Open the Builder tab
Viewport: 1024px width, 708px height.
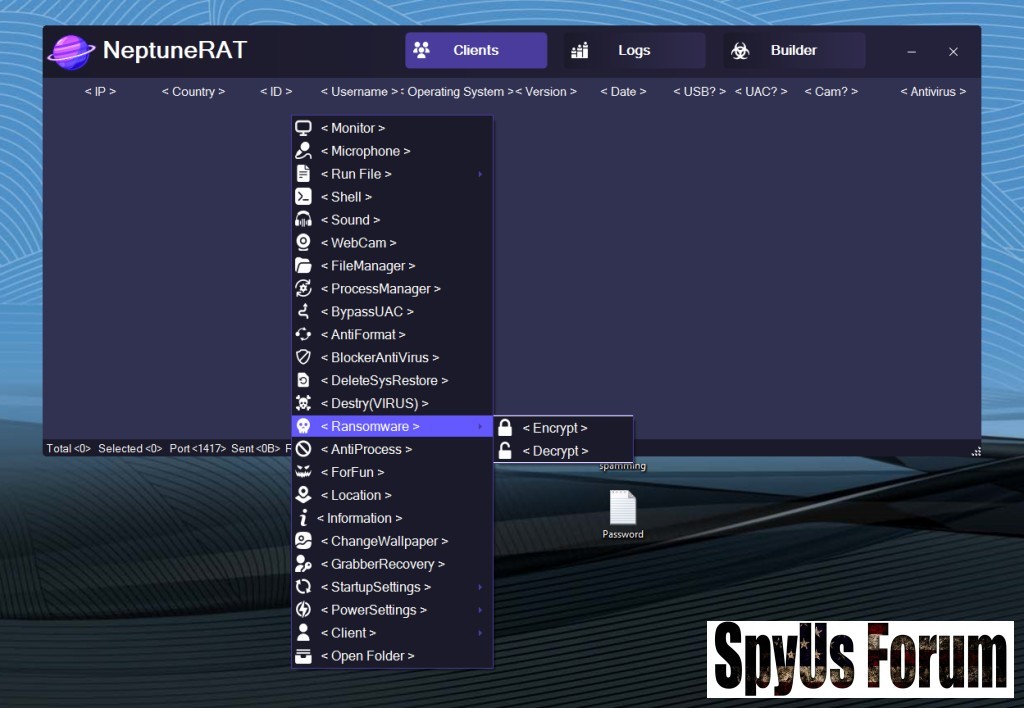[793, 51]
